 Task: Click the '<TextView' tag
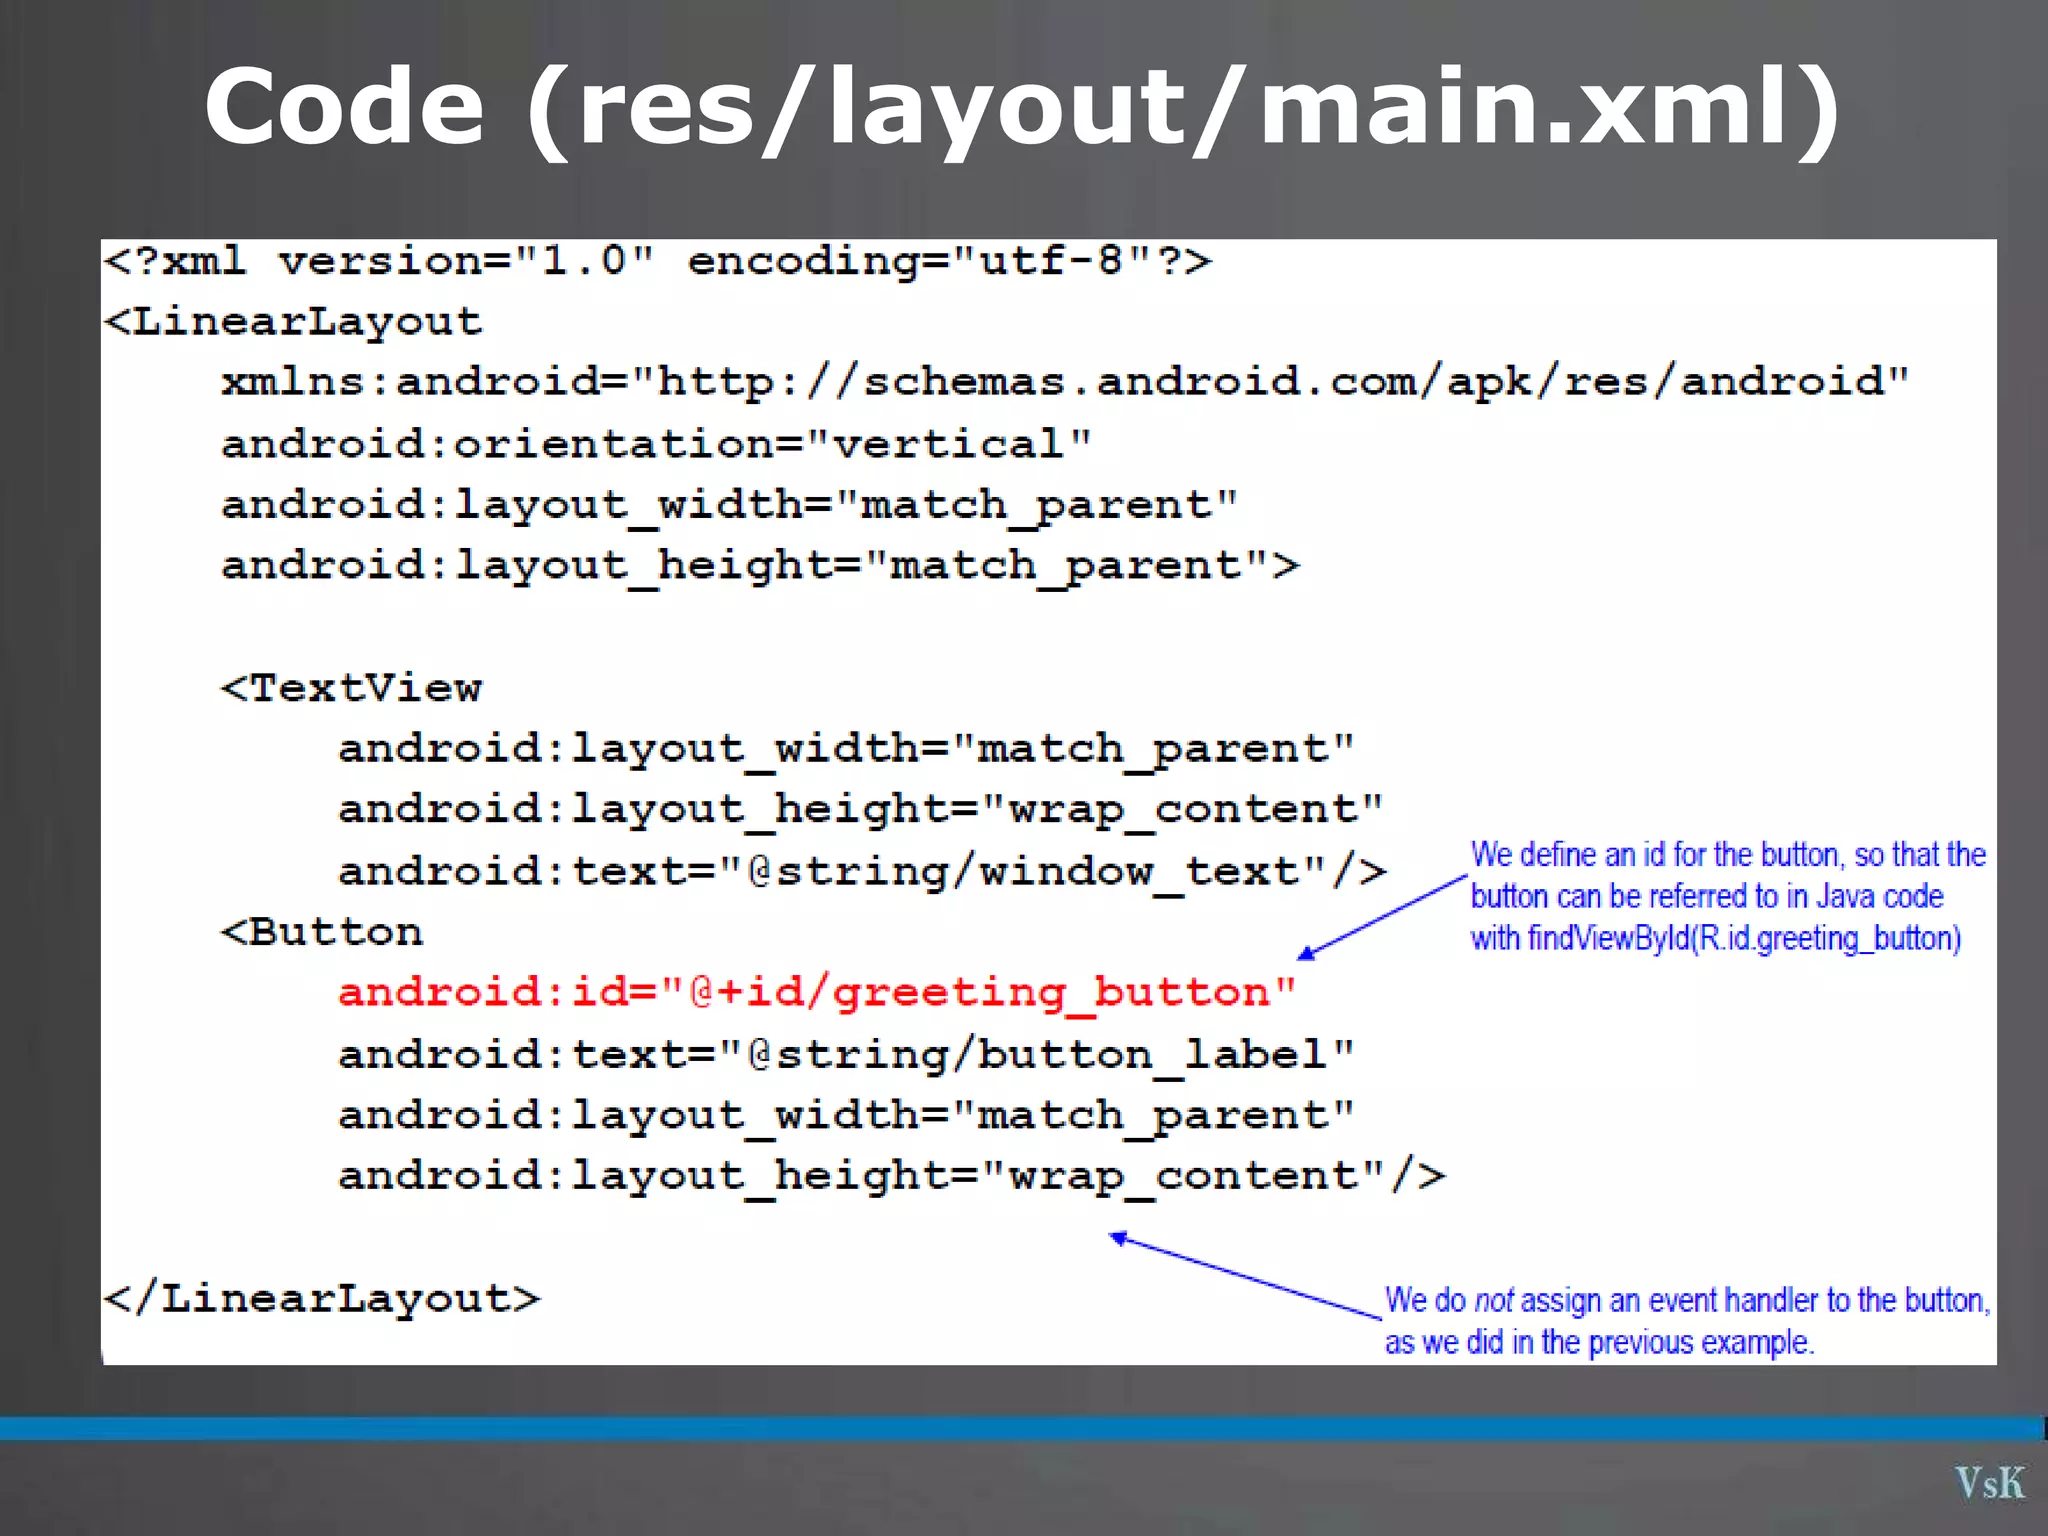351,688
